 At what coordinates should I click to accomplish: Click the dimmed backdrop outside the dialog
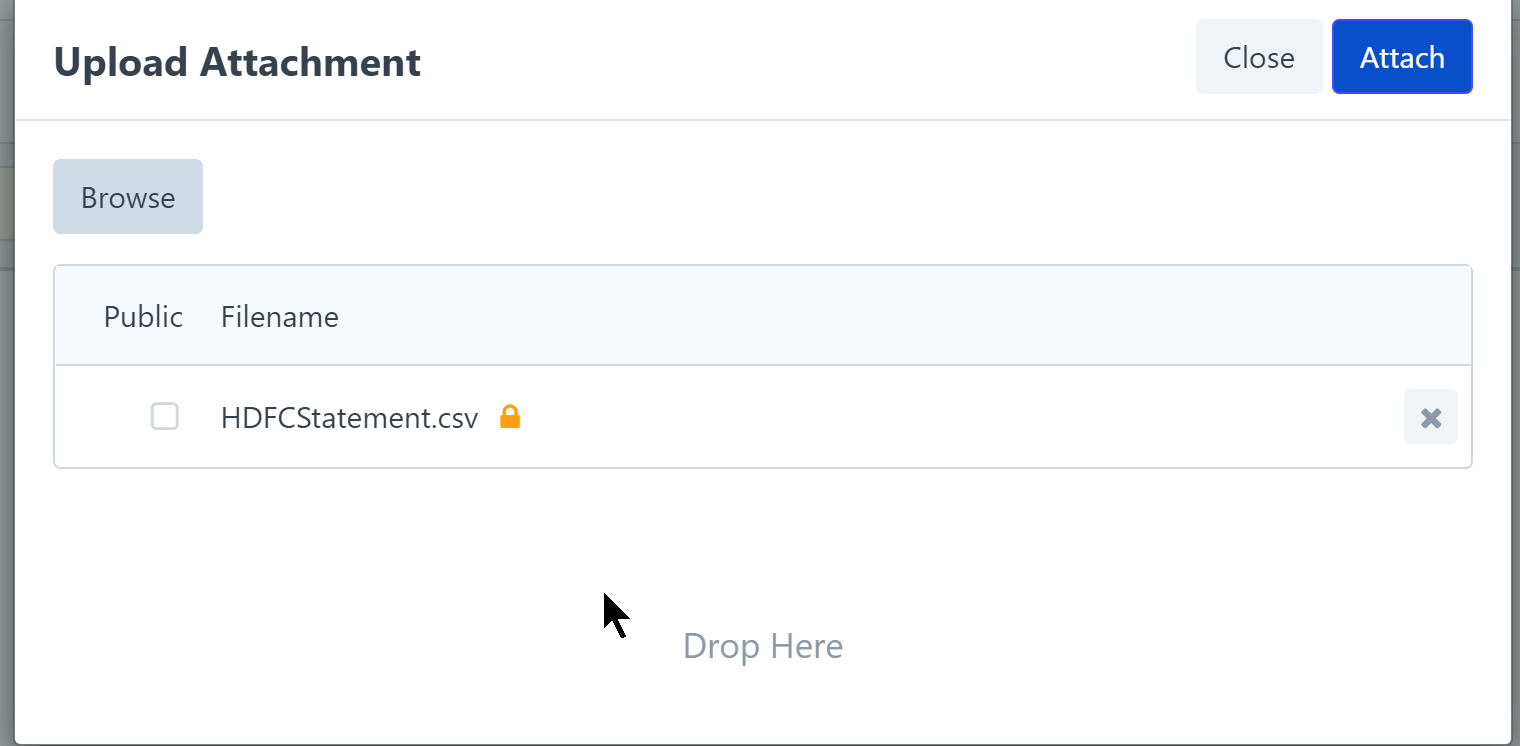coord(6,400)
